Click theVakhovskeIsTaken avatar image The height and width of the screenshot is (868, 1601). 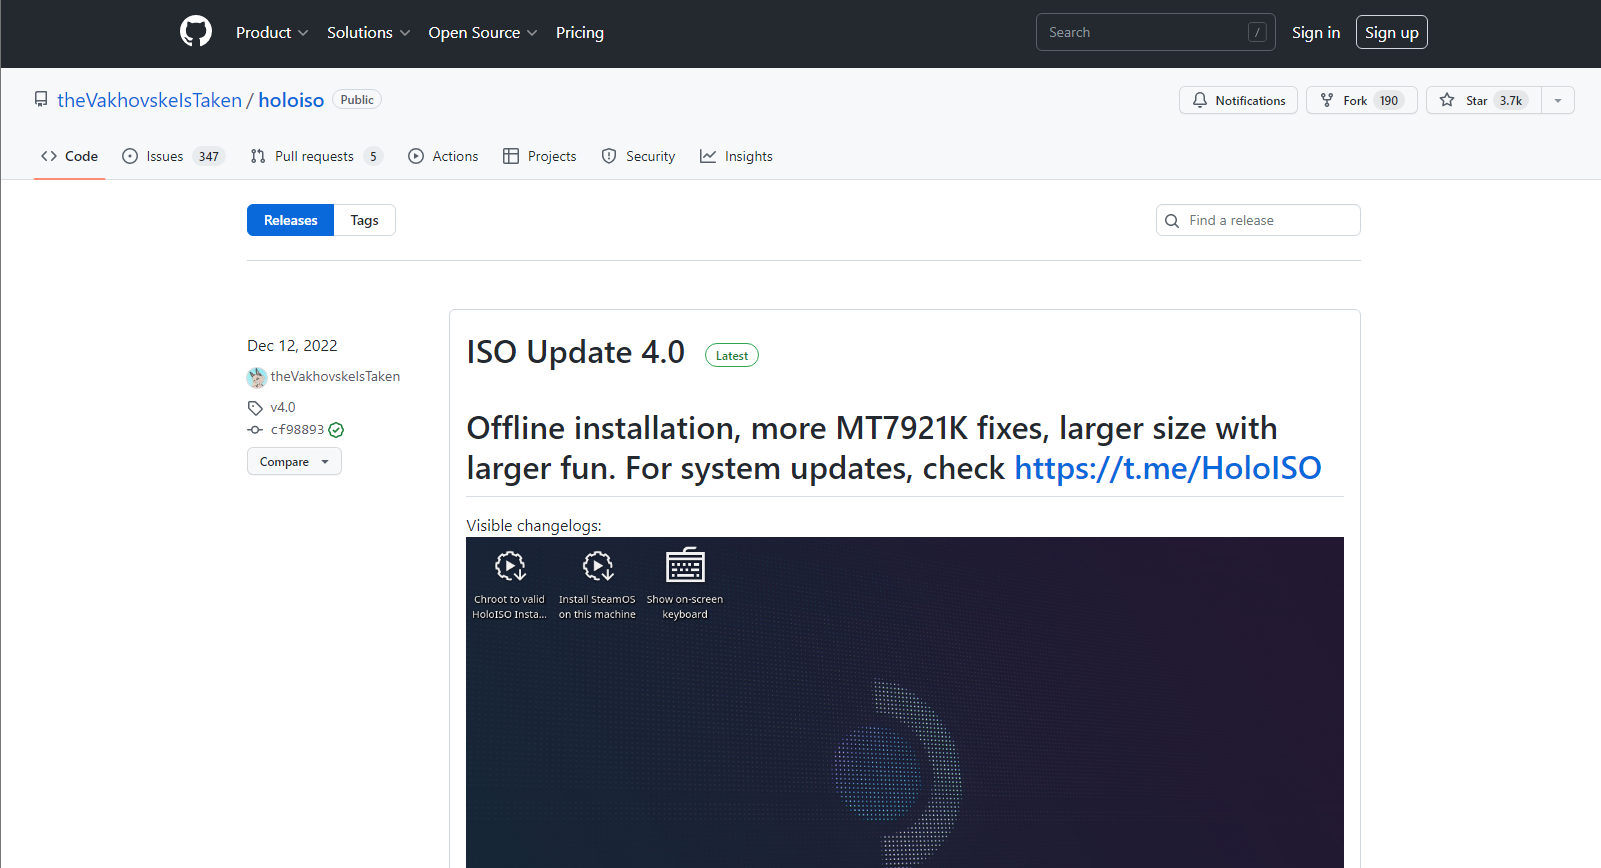coord(256,377)
